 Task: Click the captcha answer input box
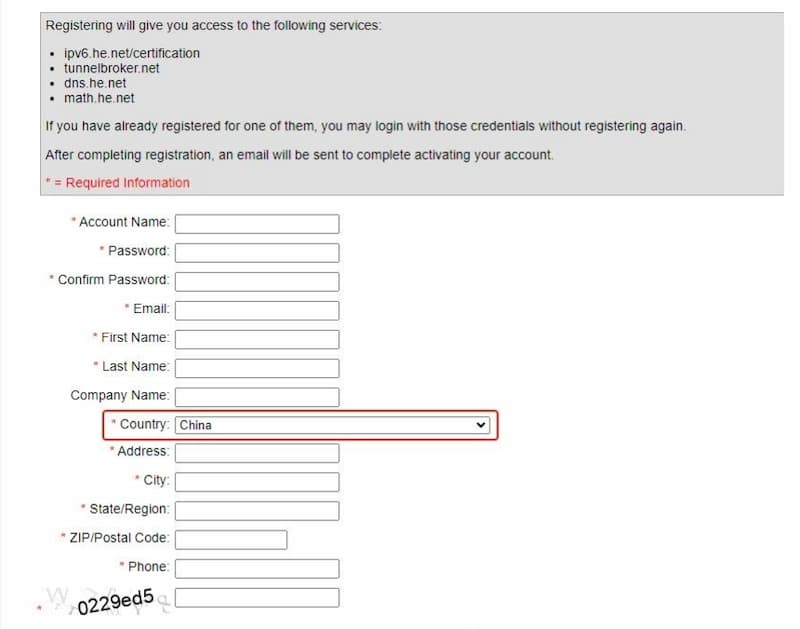257,598
